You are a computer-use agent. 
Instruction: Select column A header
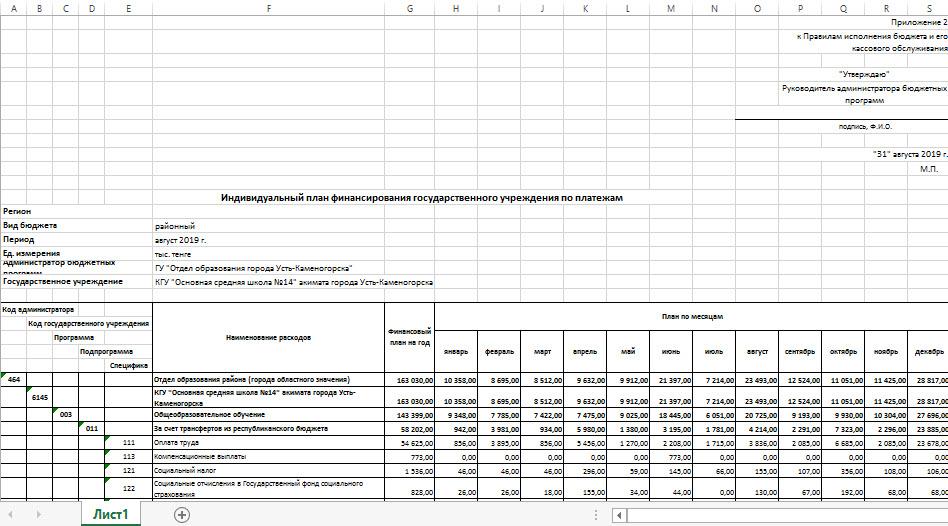click(x=13, y=8)
